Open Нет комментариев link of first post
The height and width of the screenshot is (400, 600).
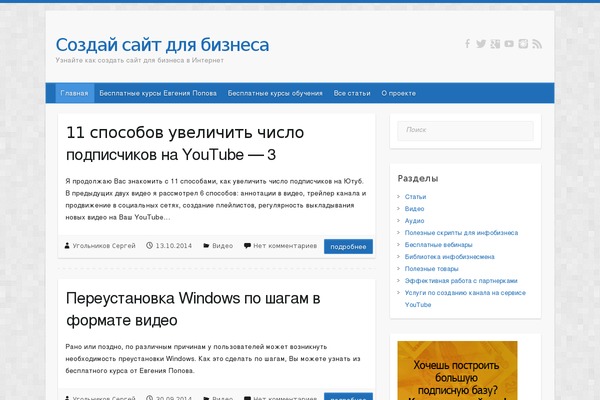pos(285,246)
